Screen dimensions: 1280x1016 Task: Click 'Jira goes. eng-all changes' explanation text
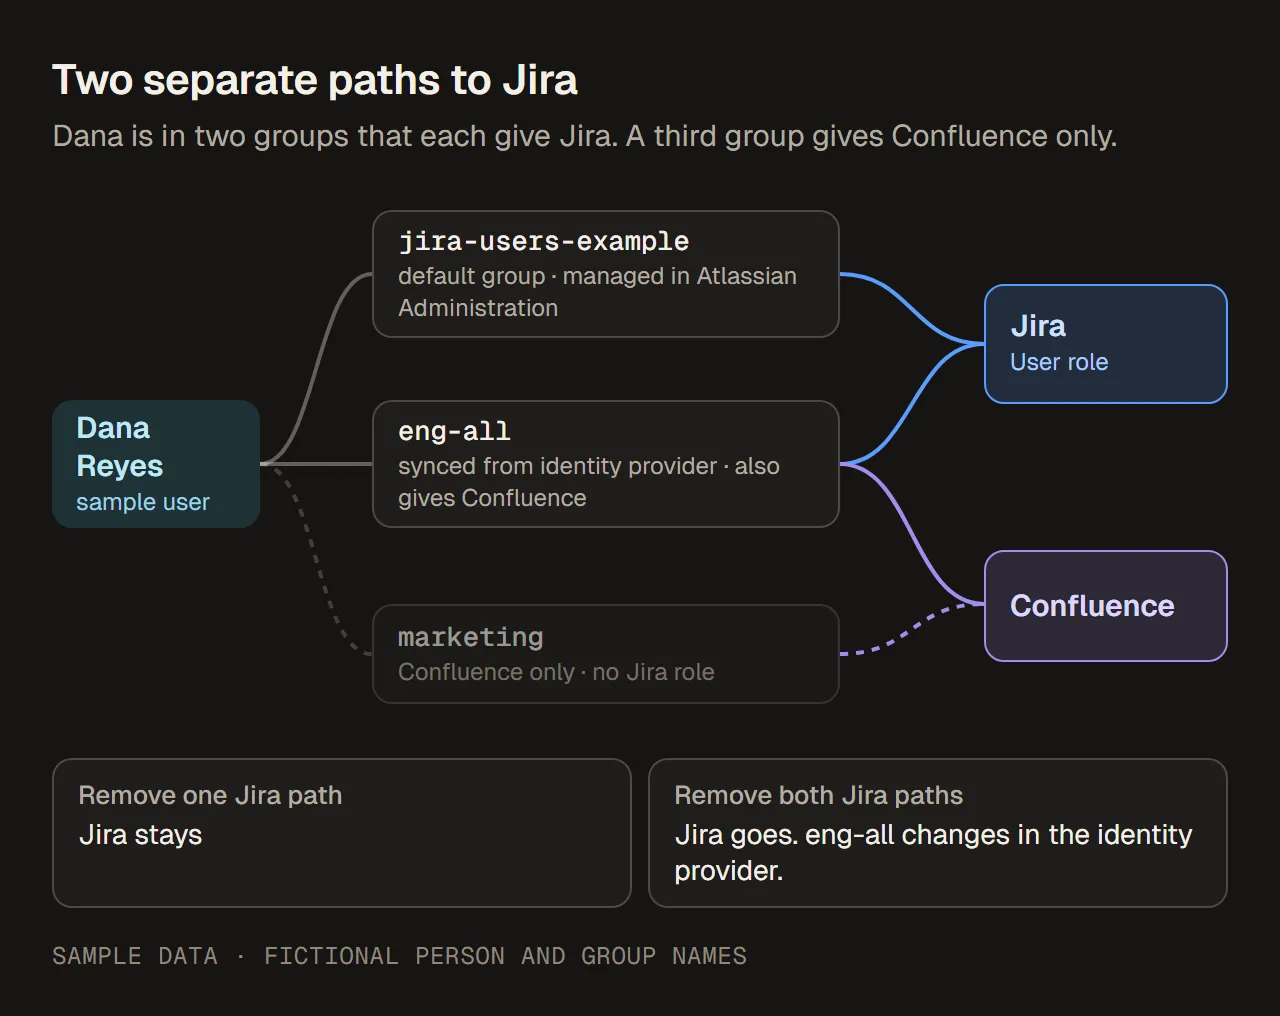click(x=933, y=853)
